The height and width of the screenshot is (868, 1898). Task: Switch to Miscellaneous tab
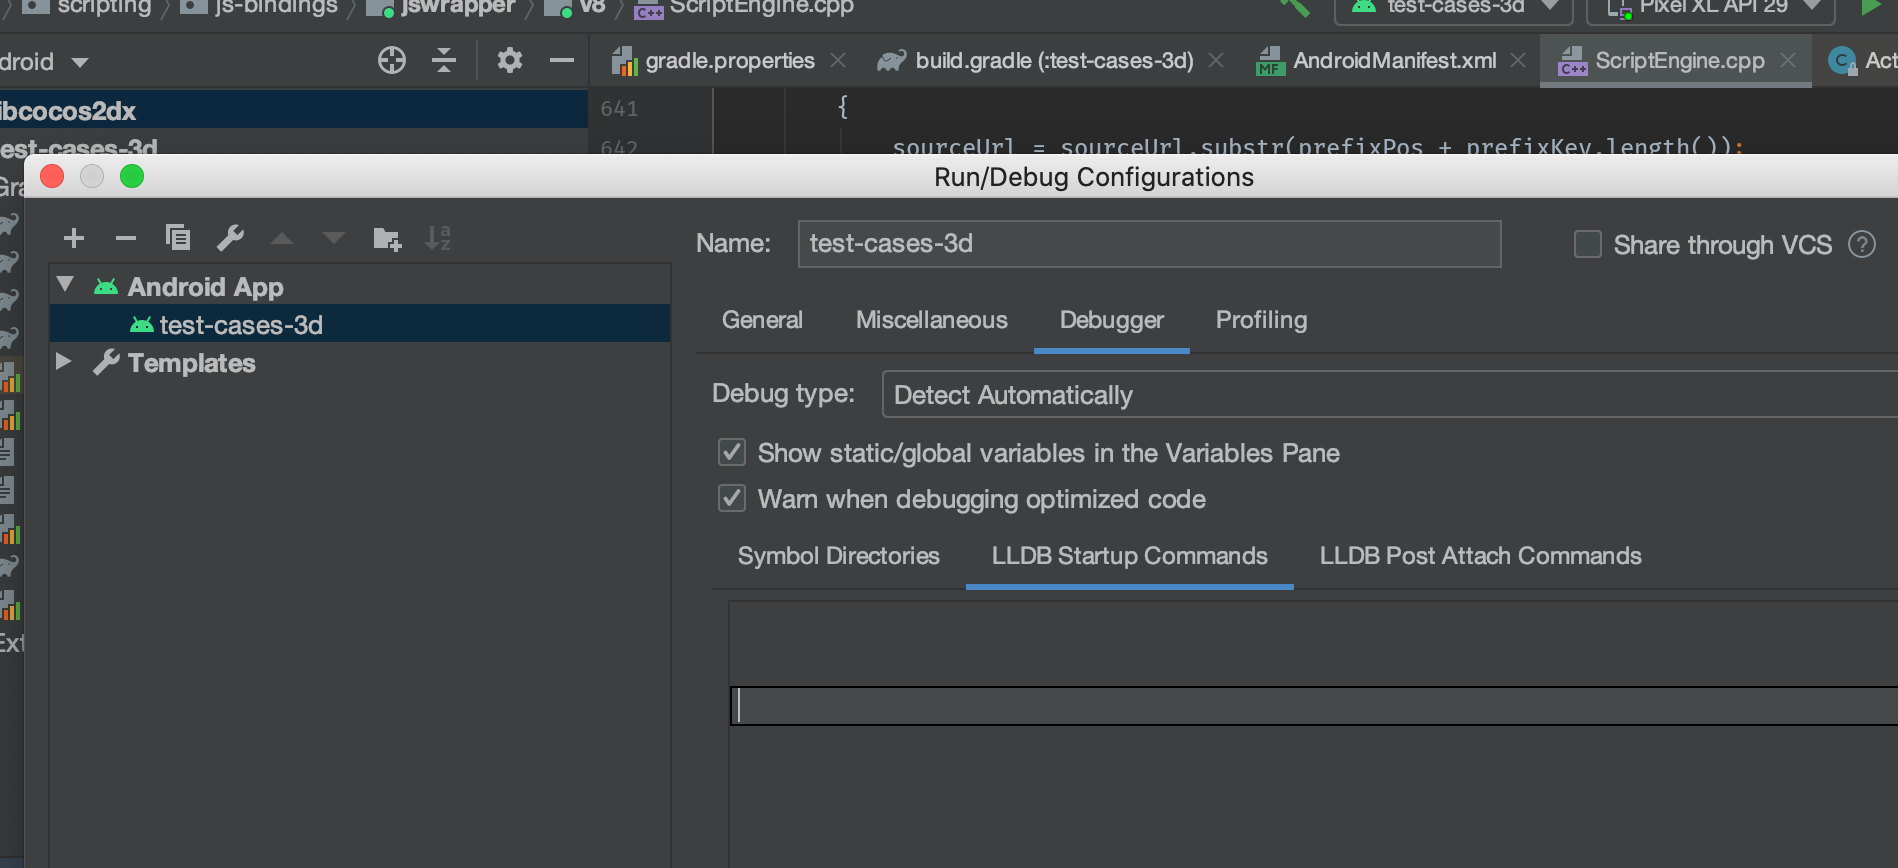[932, 320]
